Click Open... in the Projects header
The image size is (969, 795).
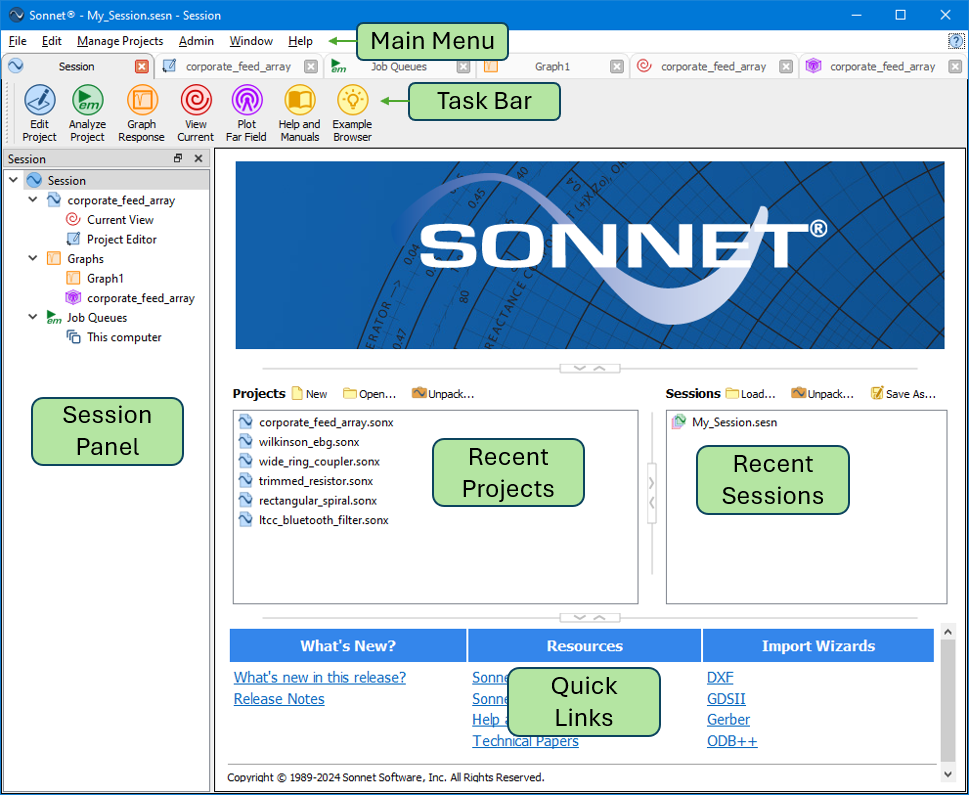click(370, 394)
